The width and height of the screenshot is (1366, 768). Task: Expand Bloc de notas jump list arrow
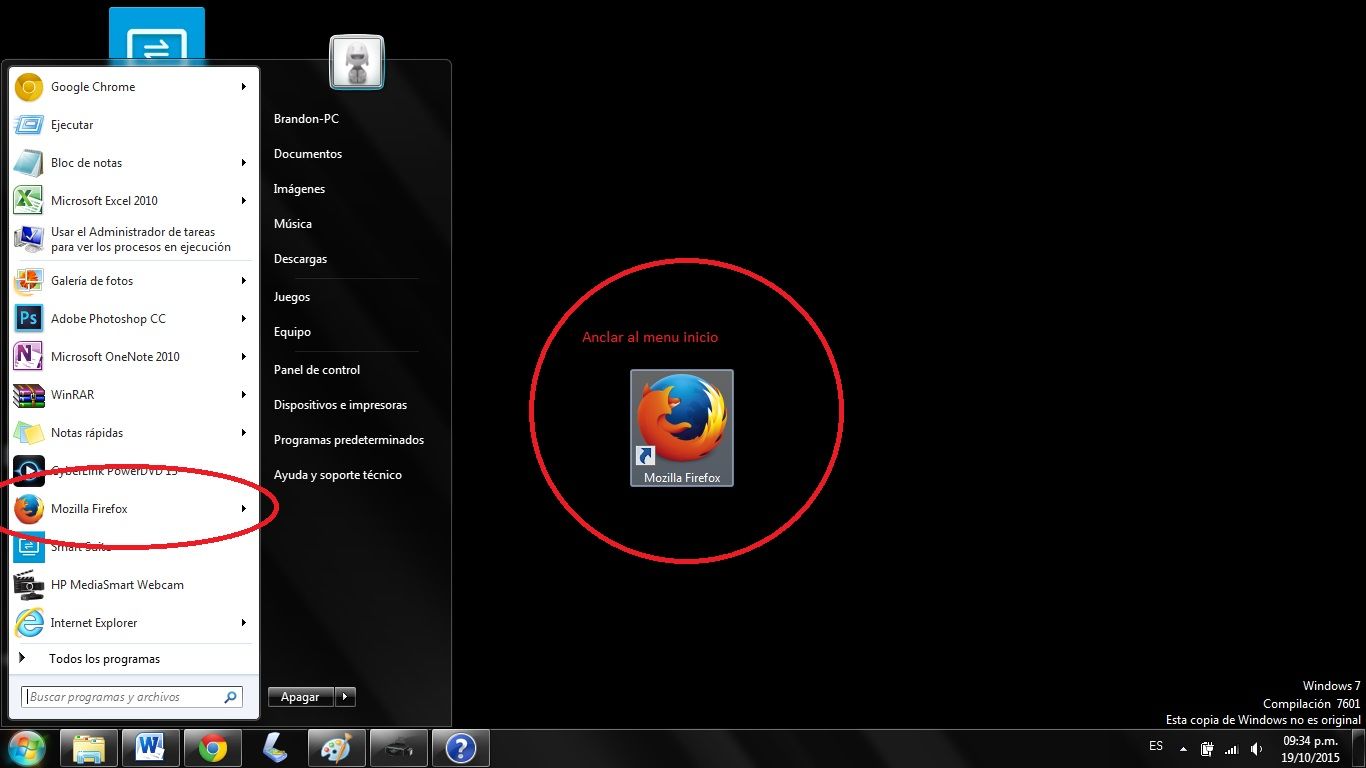(243, 163)
